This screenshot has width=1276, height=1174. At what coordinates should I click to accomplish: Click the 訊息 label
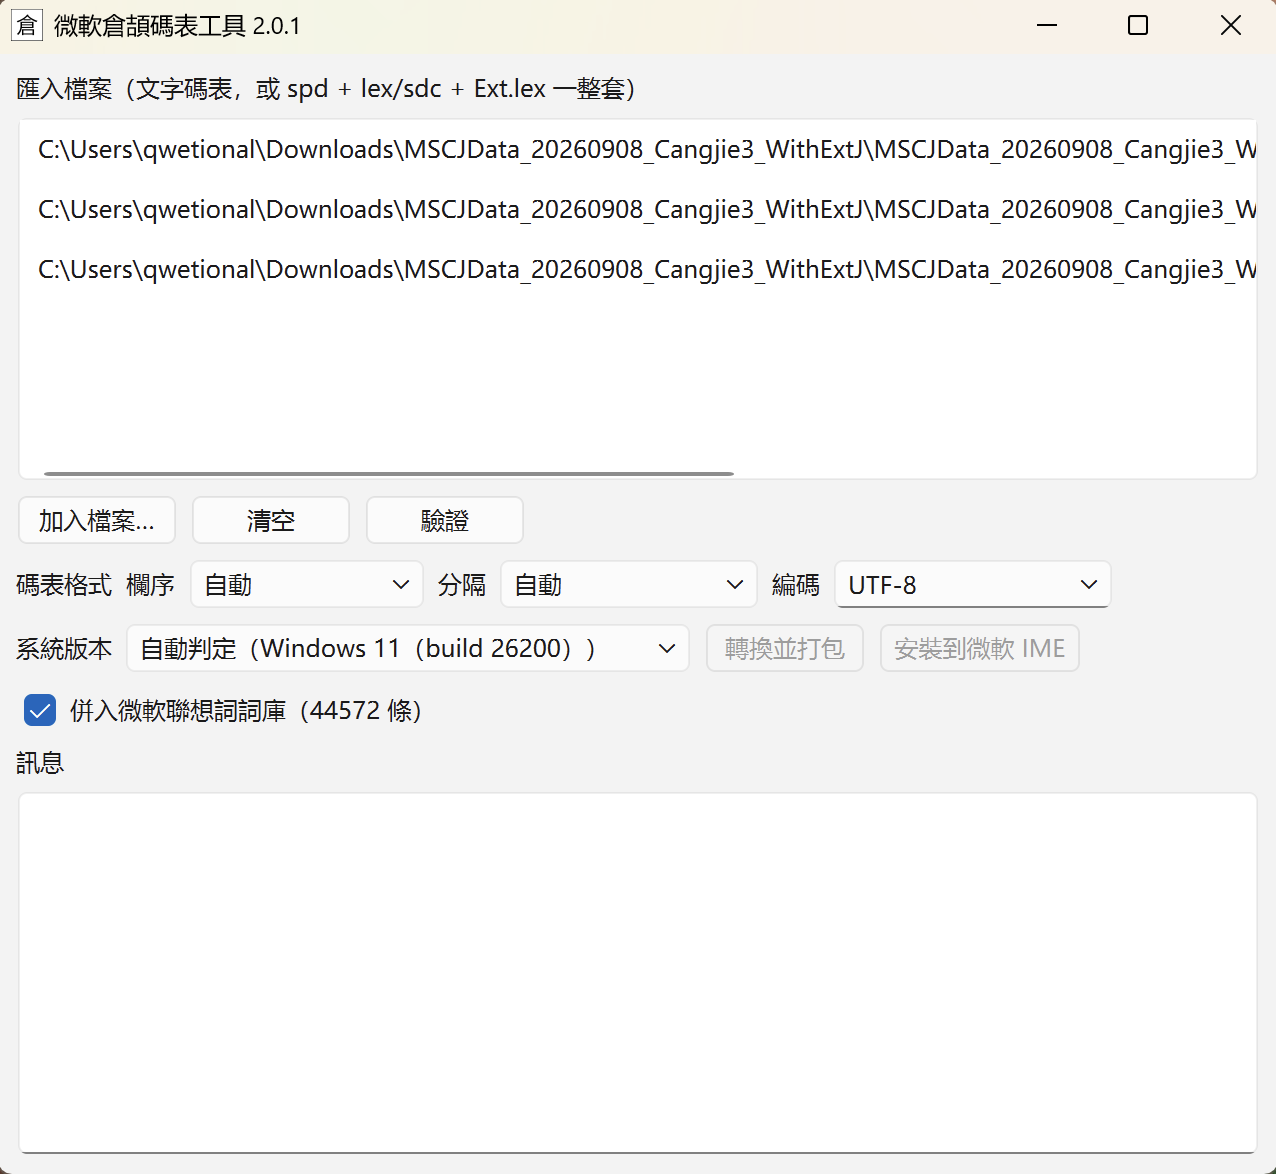40,763
